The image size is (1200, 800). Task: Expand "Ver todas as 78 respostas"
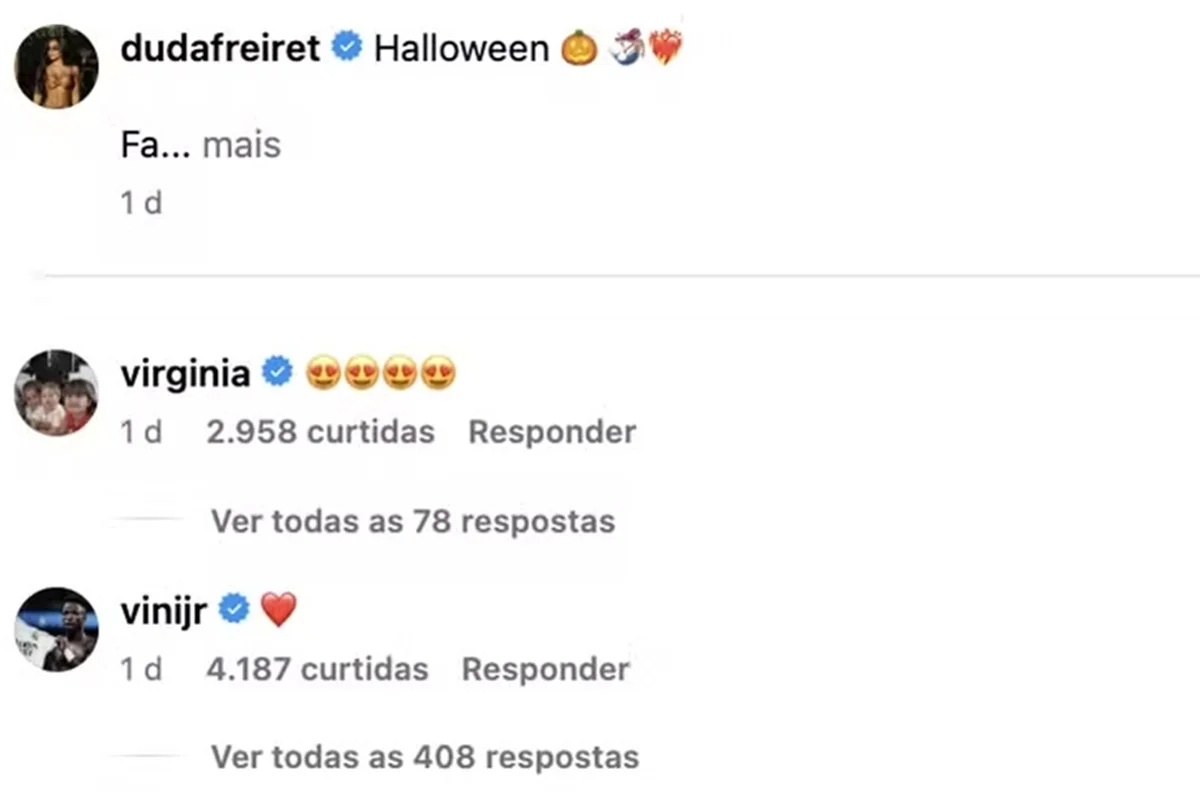tap(413, 521)
